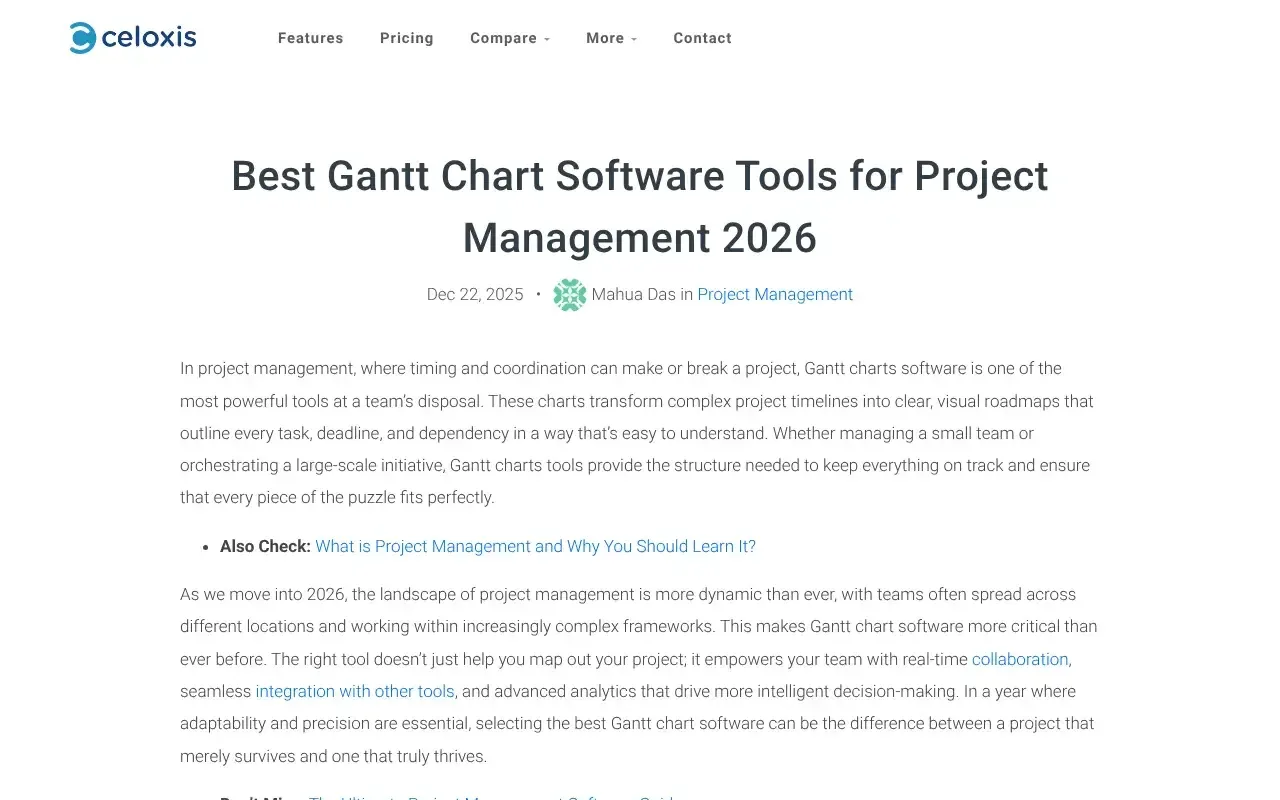This screenshot has height=800, width=1280.
Task: Open the Compare menu
Action: [x=503, y=38]
